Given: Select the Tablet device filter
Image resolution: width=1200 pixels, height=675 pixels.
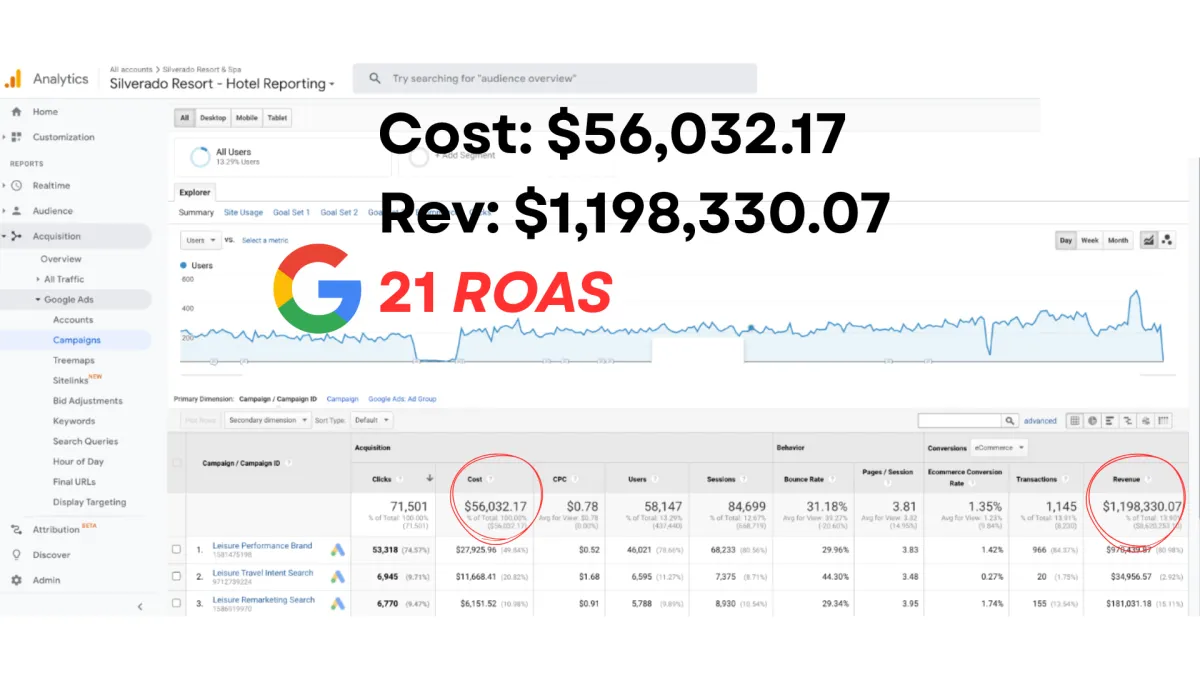Looking at the screenshot, I should click(x=277, y=118).
